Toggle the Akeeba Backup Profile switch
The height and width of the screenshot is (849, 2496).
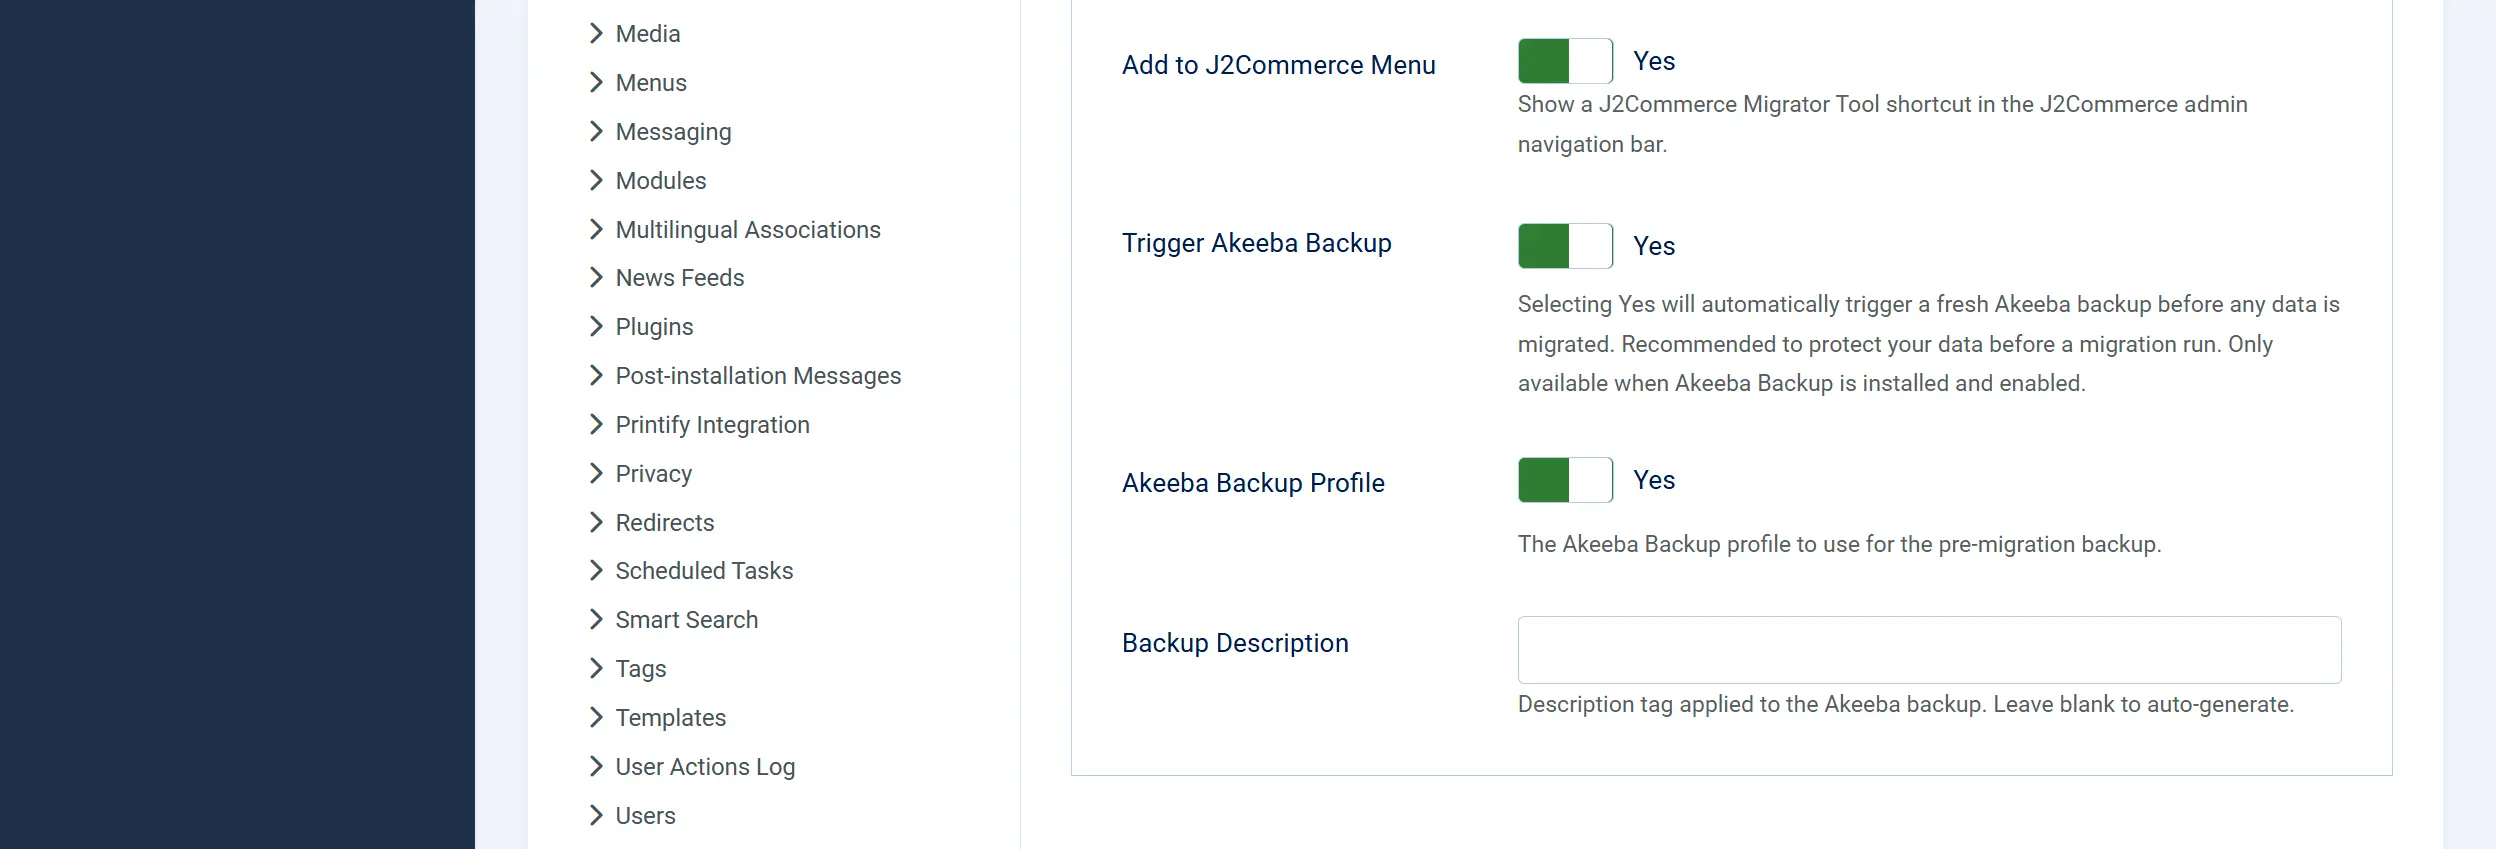(1565, 480)
